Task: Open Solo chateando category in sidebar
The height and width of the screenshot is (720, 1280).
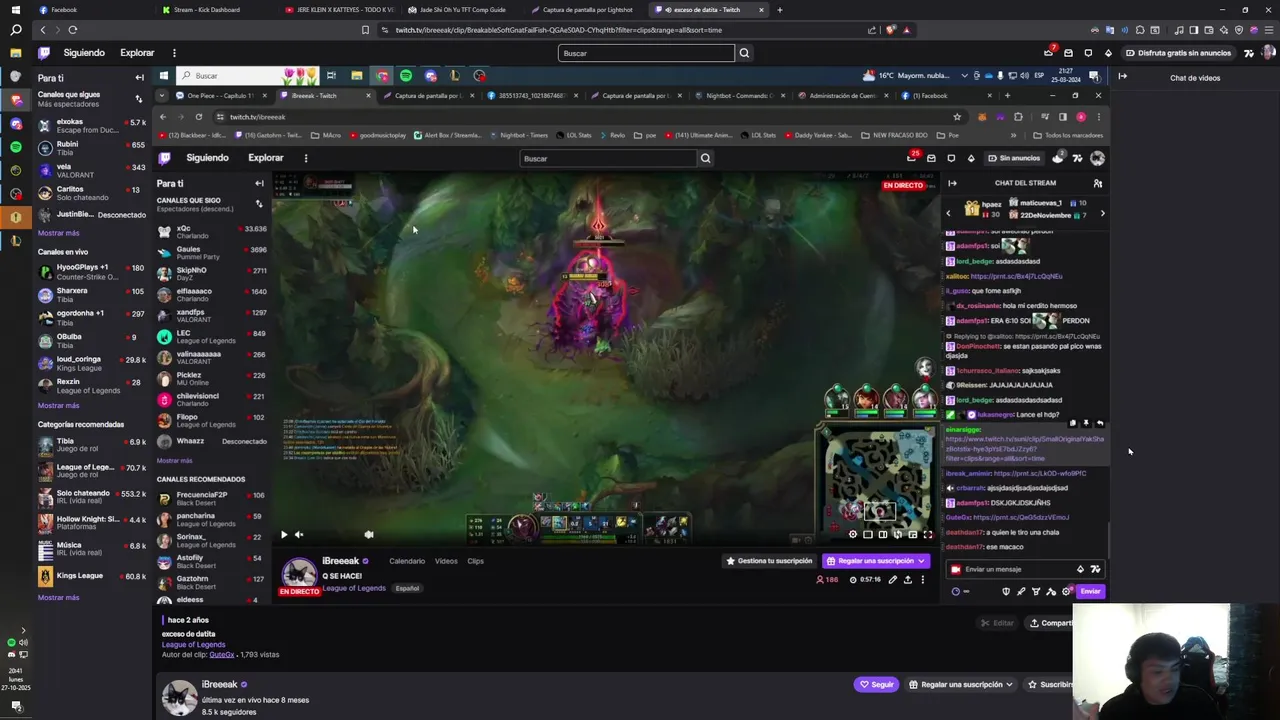Action: coord(92,497)
